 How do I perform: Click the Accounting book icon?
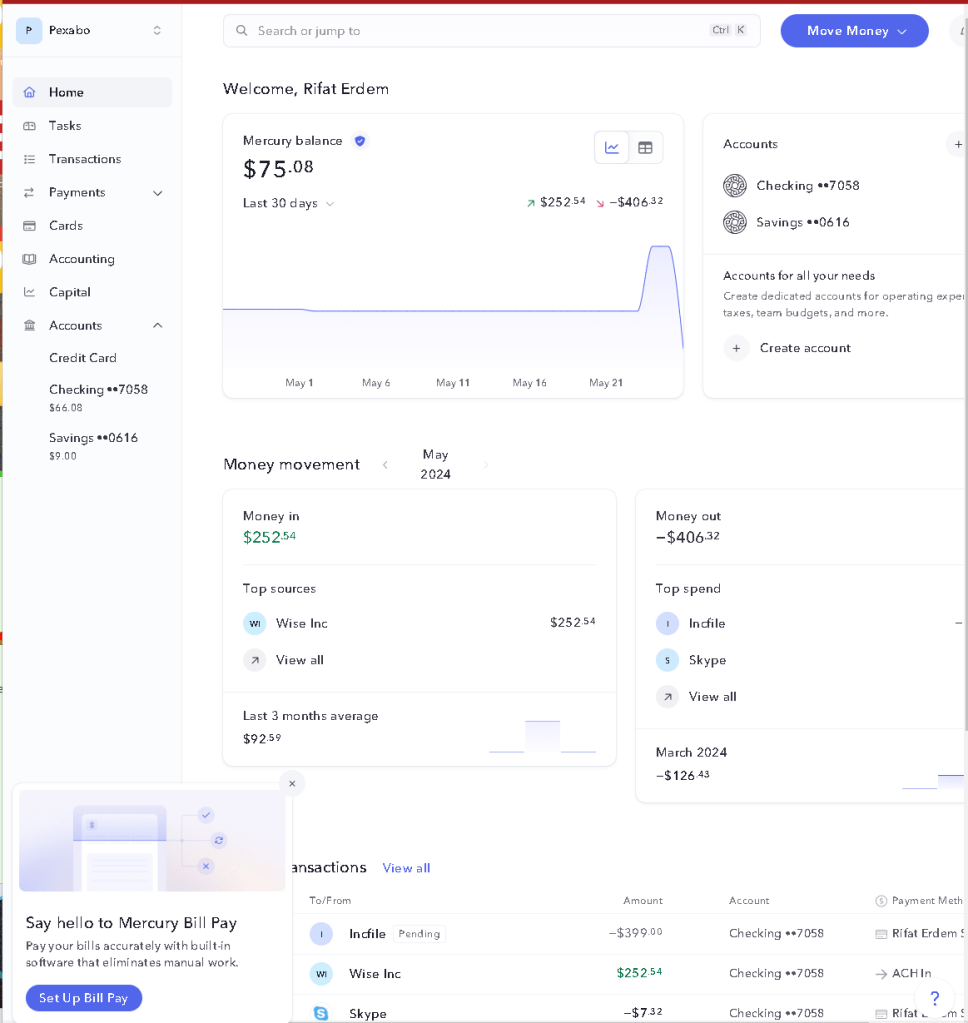click(x=29, y=258)
